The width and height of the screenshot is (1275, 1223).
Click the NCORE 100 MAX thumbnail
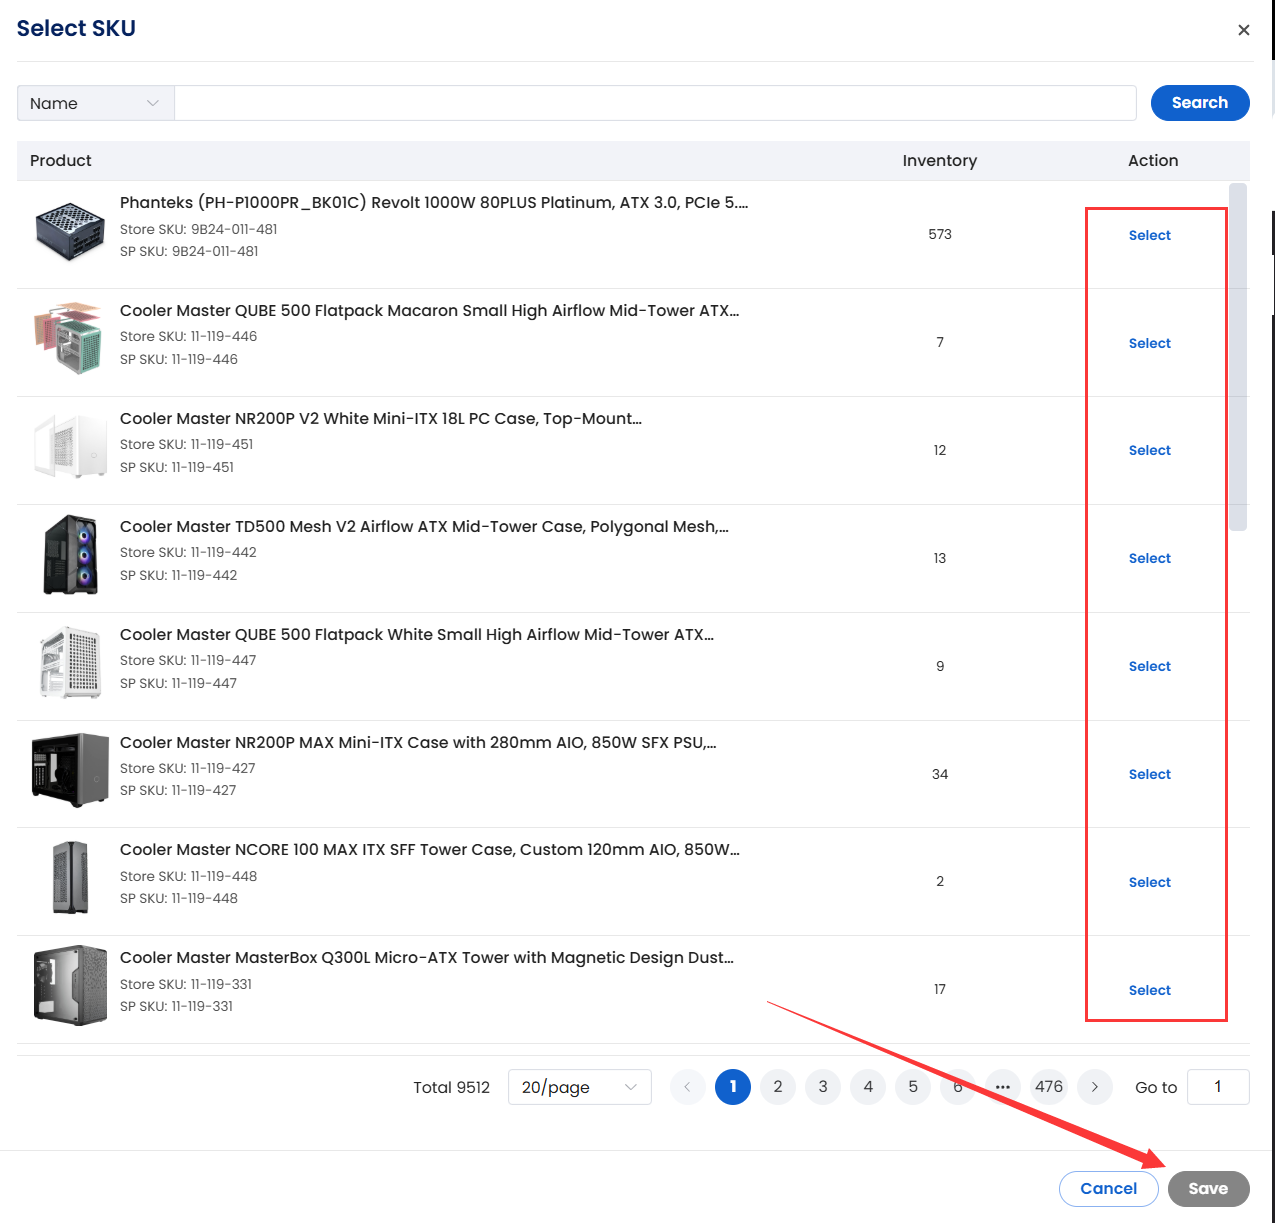pyautogui.click(x=70, y=878)
